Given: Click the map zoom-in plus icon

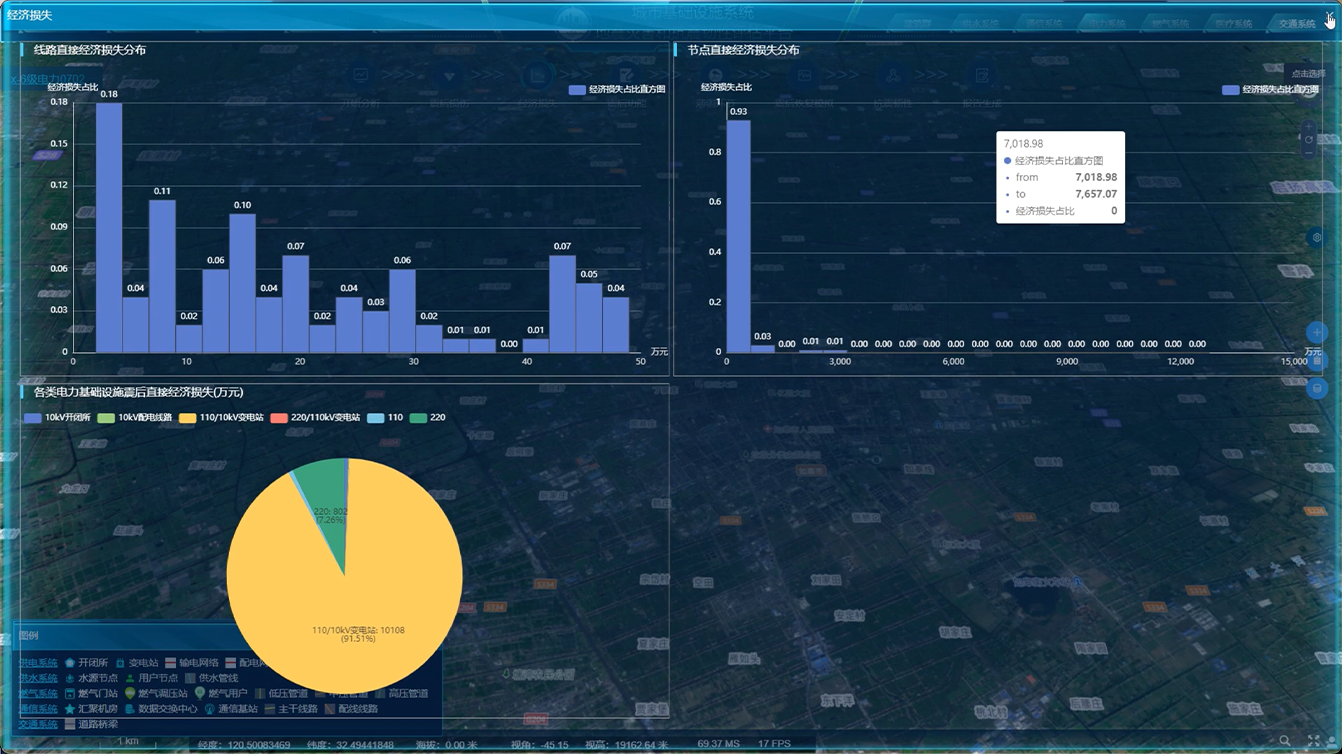Looking at the screenshot, I should 1309,128.
